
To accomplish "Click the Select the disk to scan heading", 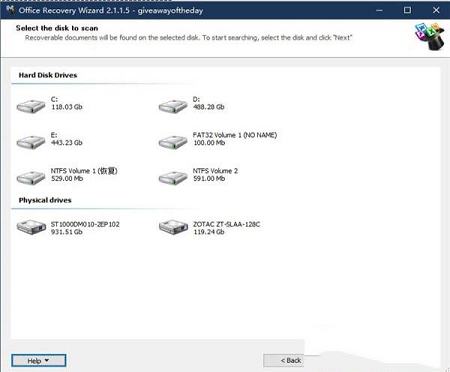I will click(57, 28).
